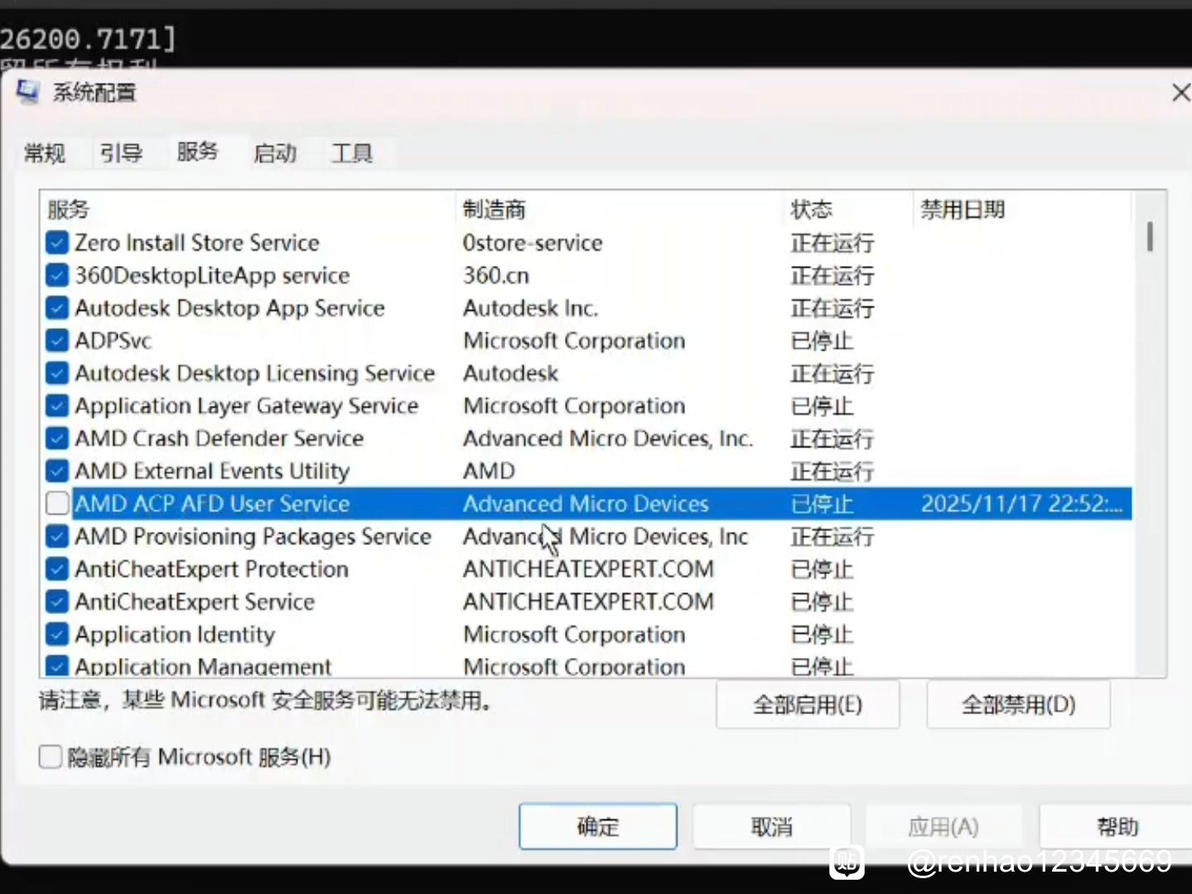
Task: Select AMD External Events Utility row
Action: coord(587,471)
